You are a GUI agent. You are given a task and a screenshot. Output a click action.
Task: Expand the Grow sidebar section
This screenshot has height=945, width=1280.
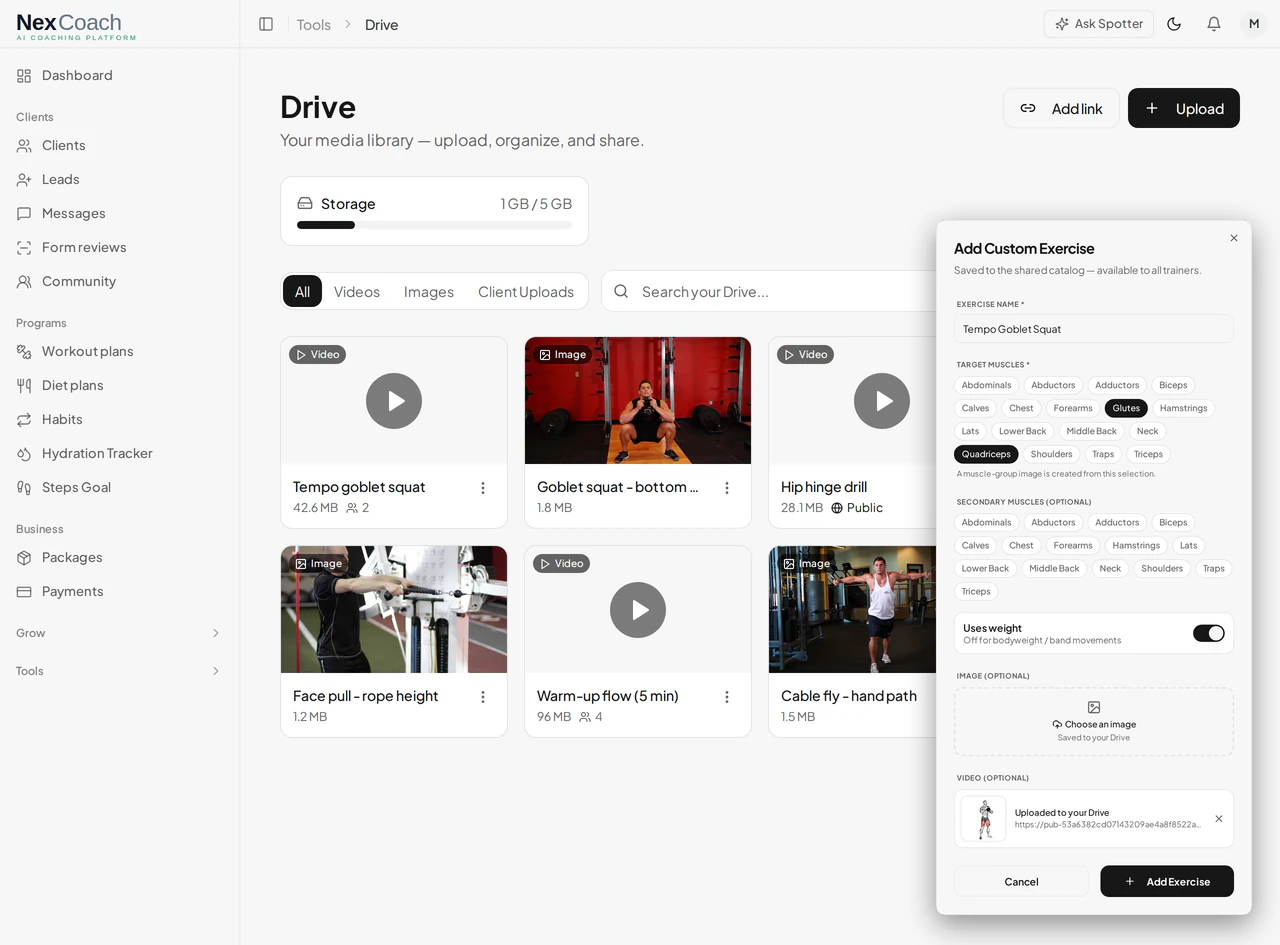(x=120, y=633)
